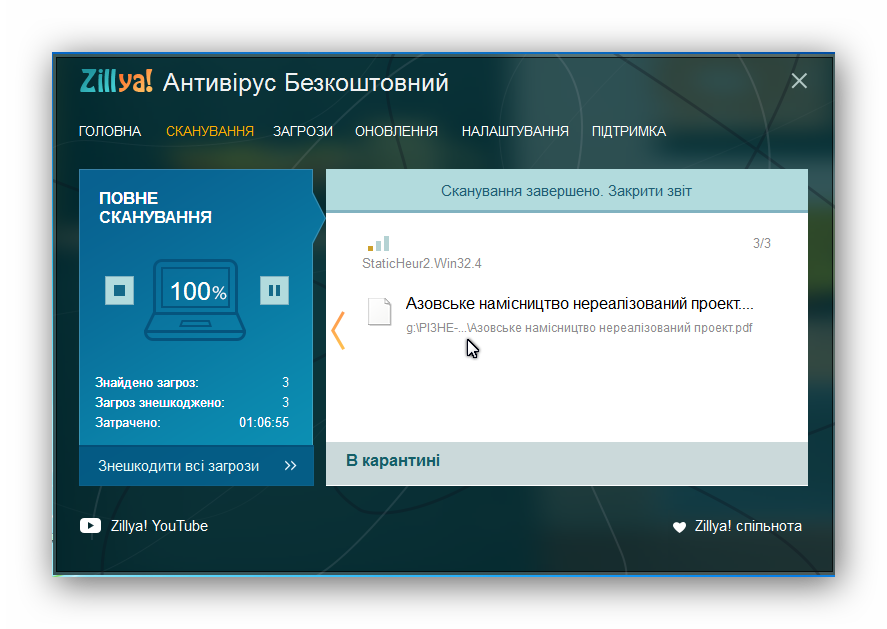The height and width of the screenshot is (629, 887).
Task: Click the severity bars icon above StaticHeur2.Win32.4
Action: pos(380,242)
